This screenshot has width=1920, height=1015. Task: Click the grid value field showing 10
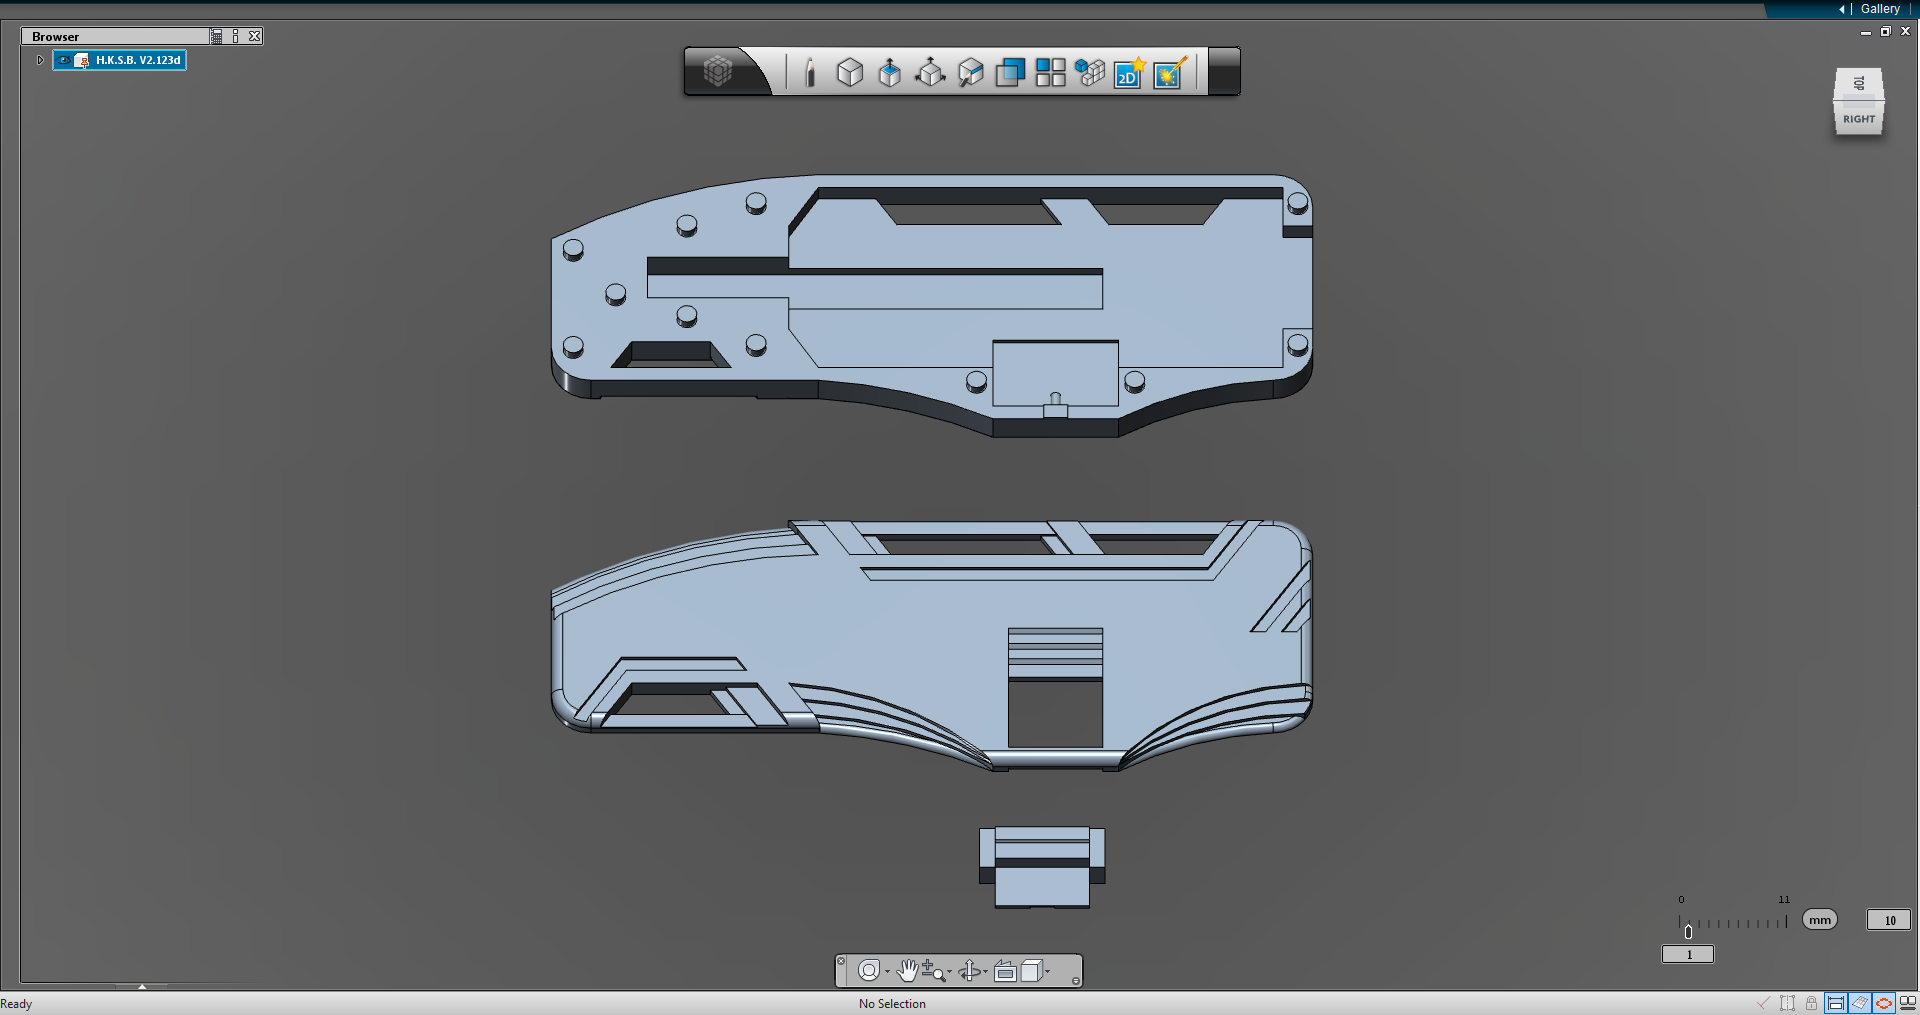click(1889, 920)
